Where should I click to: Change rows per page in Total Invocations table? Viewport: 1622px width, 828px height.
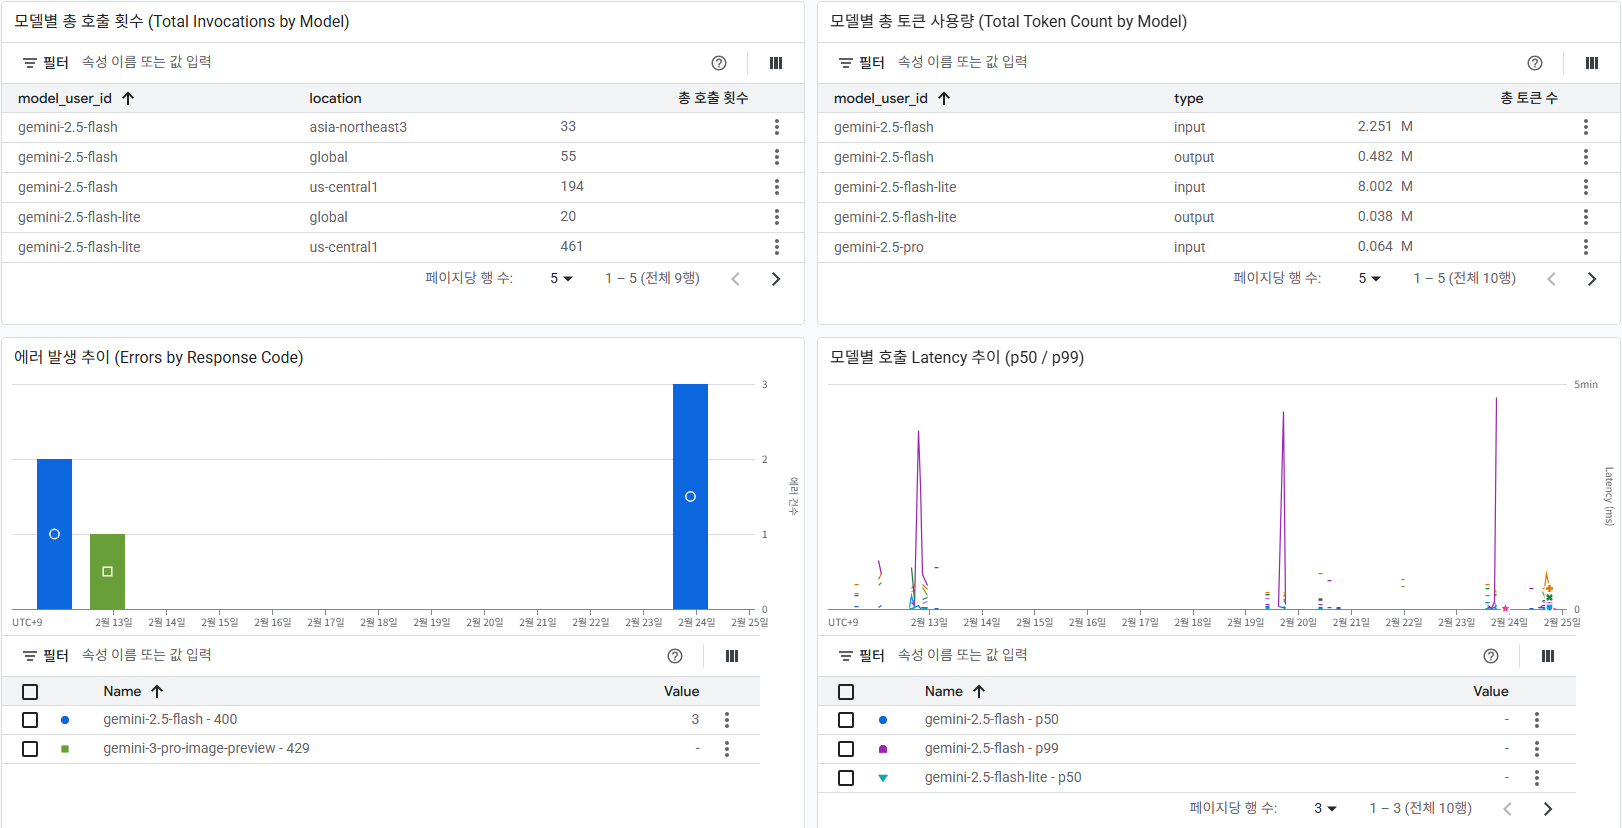[561, 279]
